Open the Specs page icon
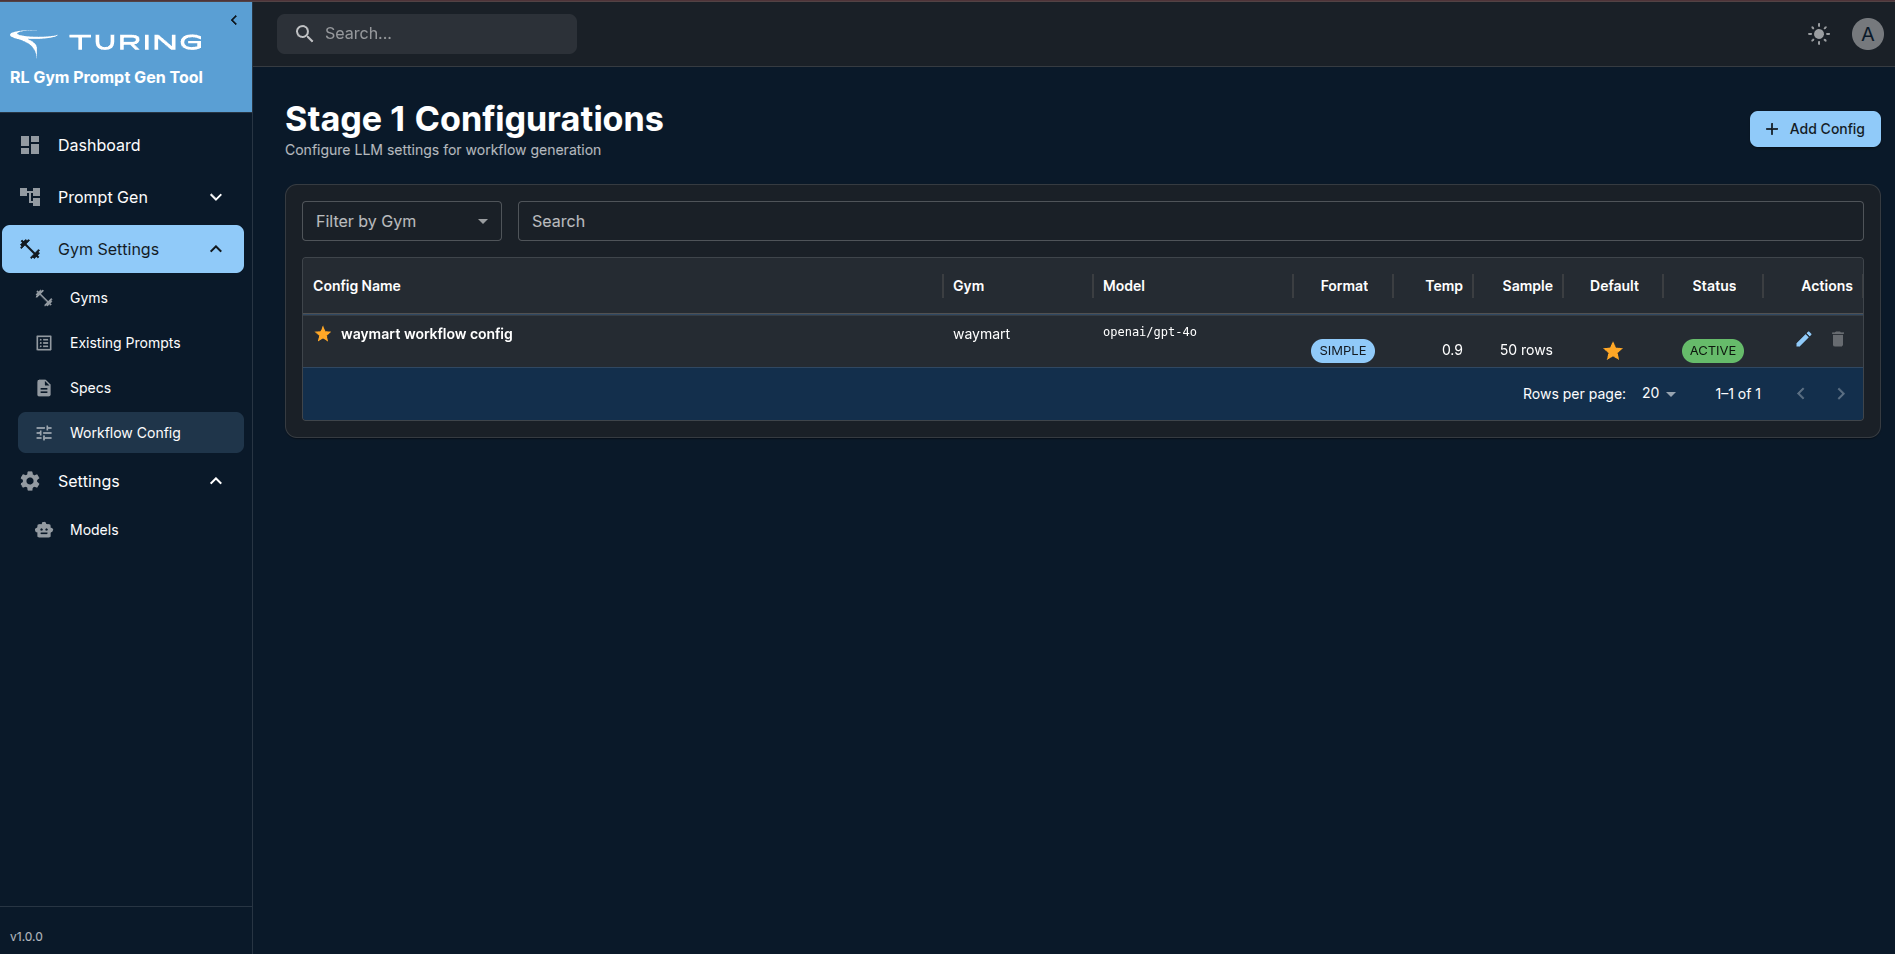The height and width of the screenshot is (954, 1895). tap(43, 387)
